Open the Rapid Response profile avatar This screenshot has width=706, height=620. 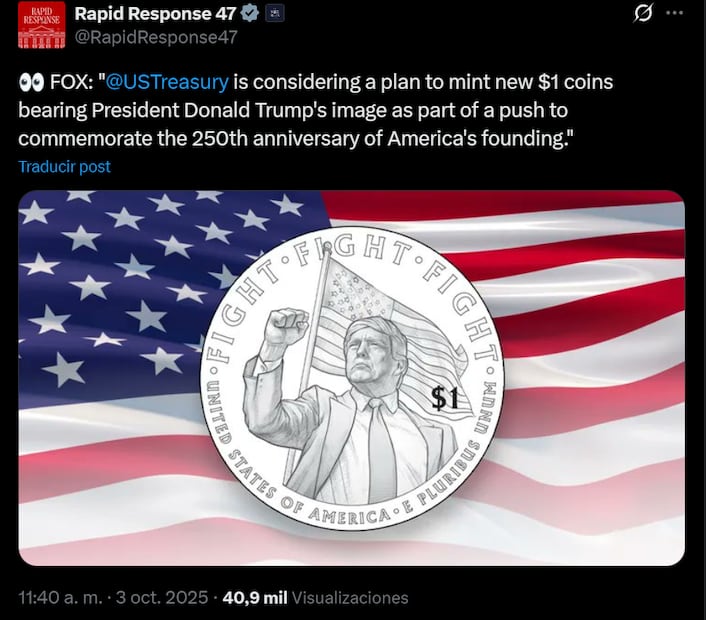[x=41, y=25]
